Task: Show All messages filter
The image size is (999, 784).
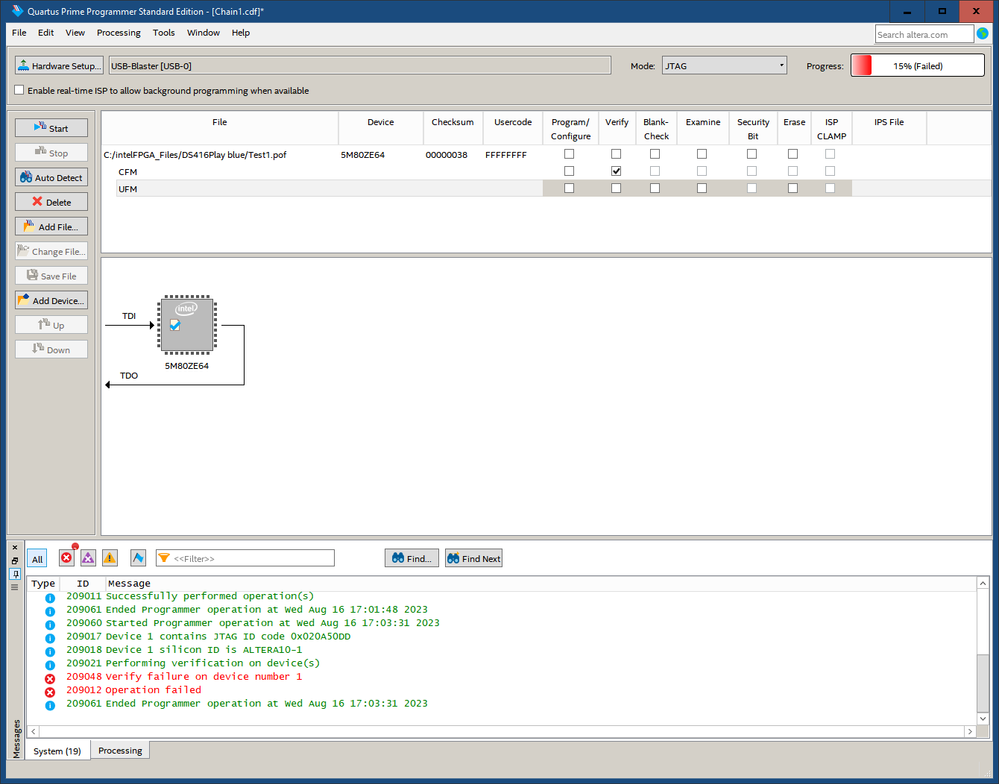Action: [x=37, y=559]
